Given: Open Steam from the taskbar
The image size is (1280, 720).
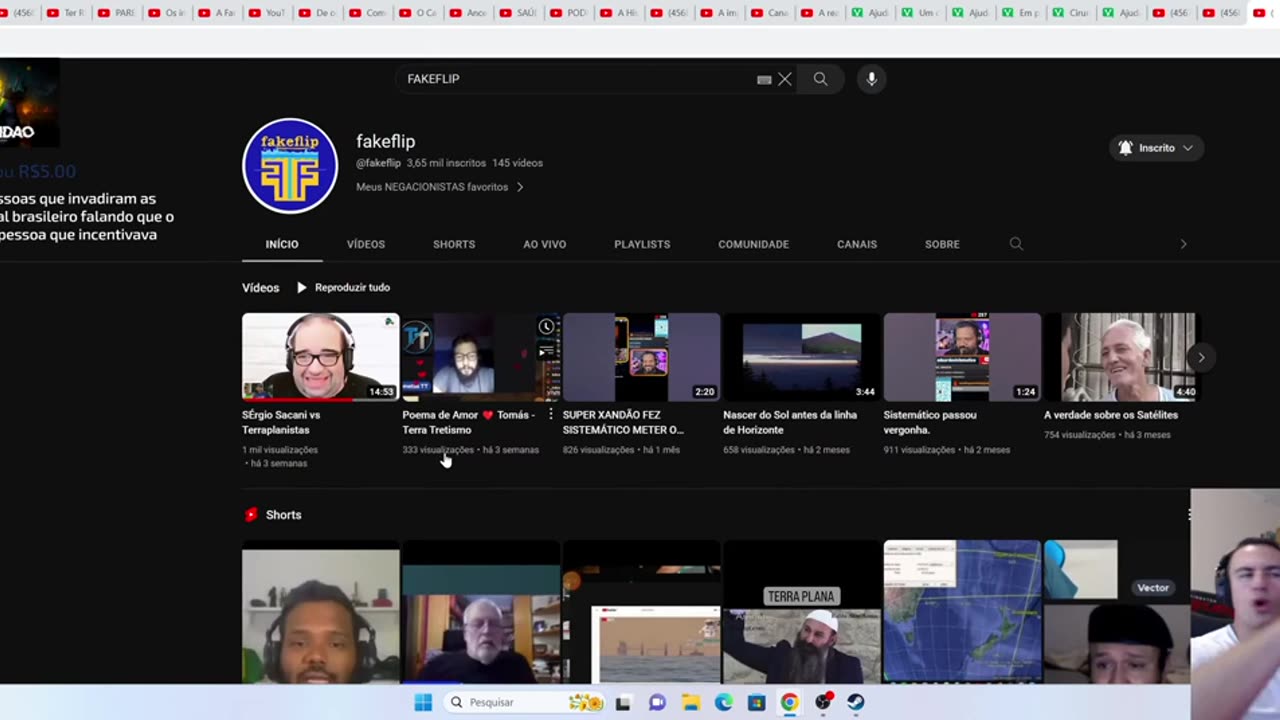Looking at the screenshot, I should [x=856, y=703].
